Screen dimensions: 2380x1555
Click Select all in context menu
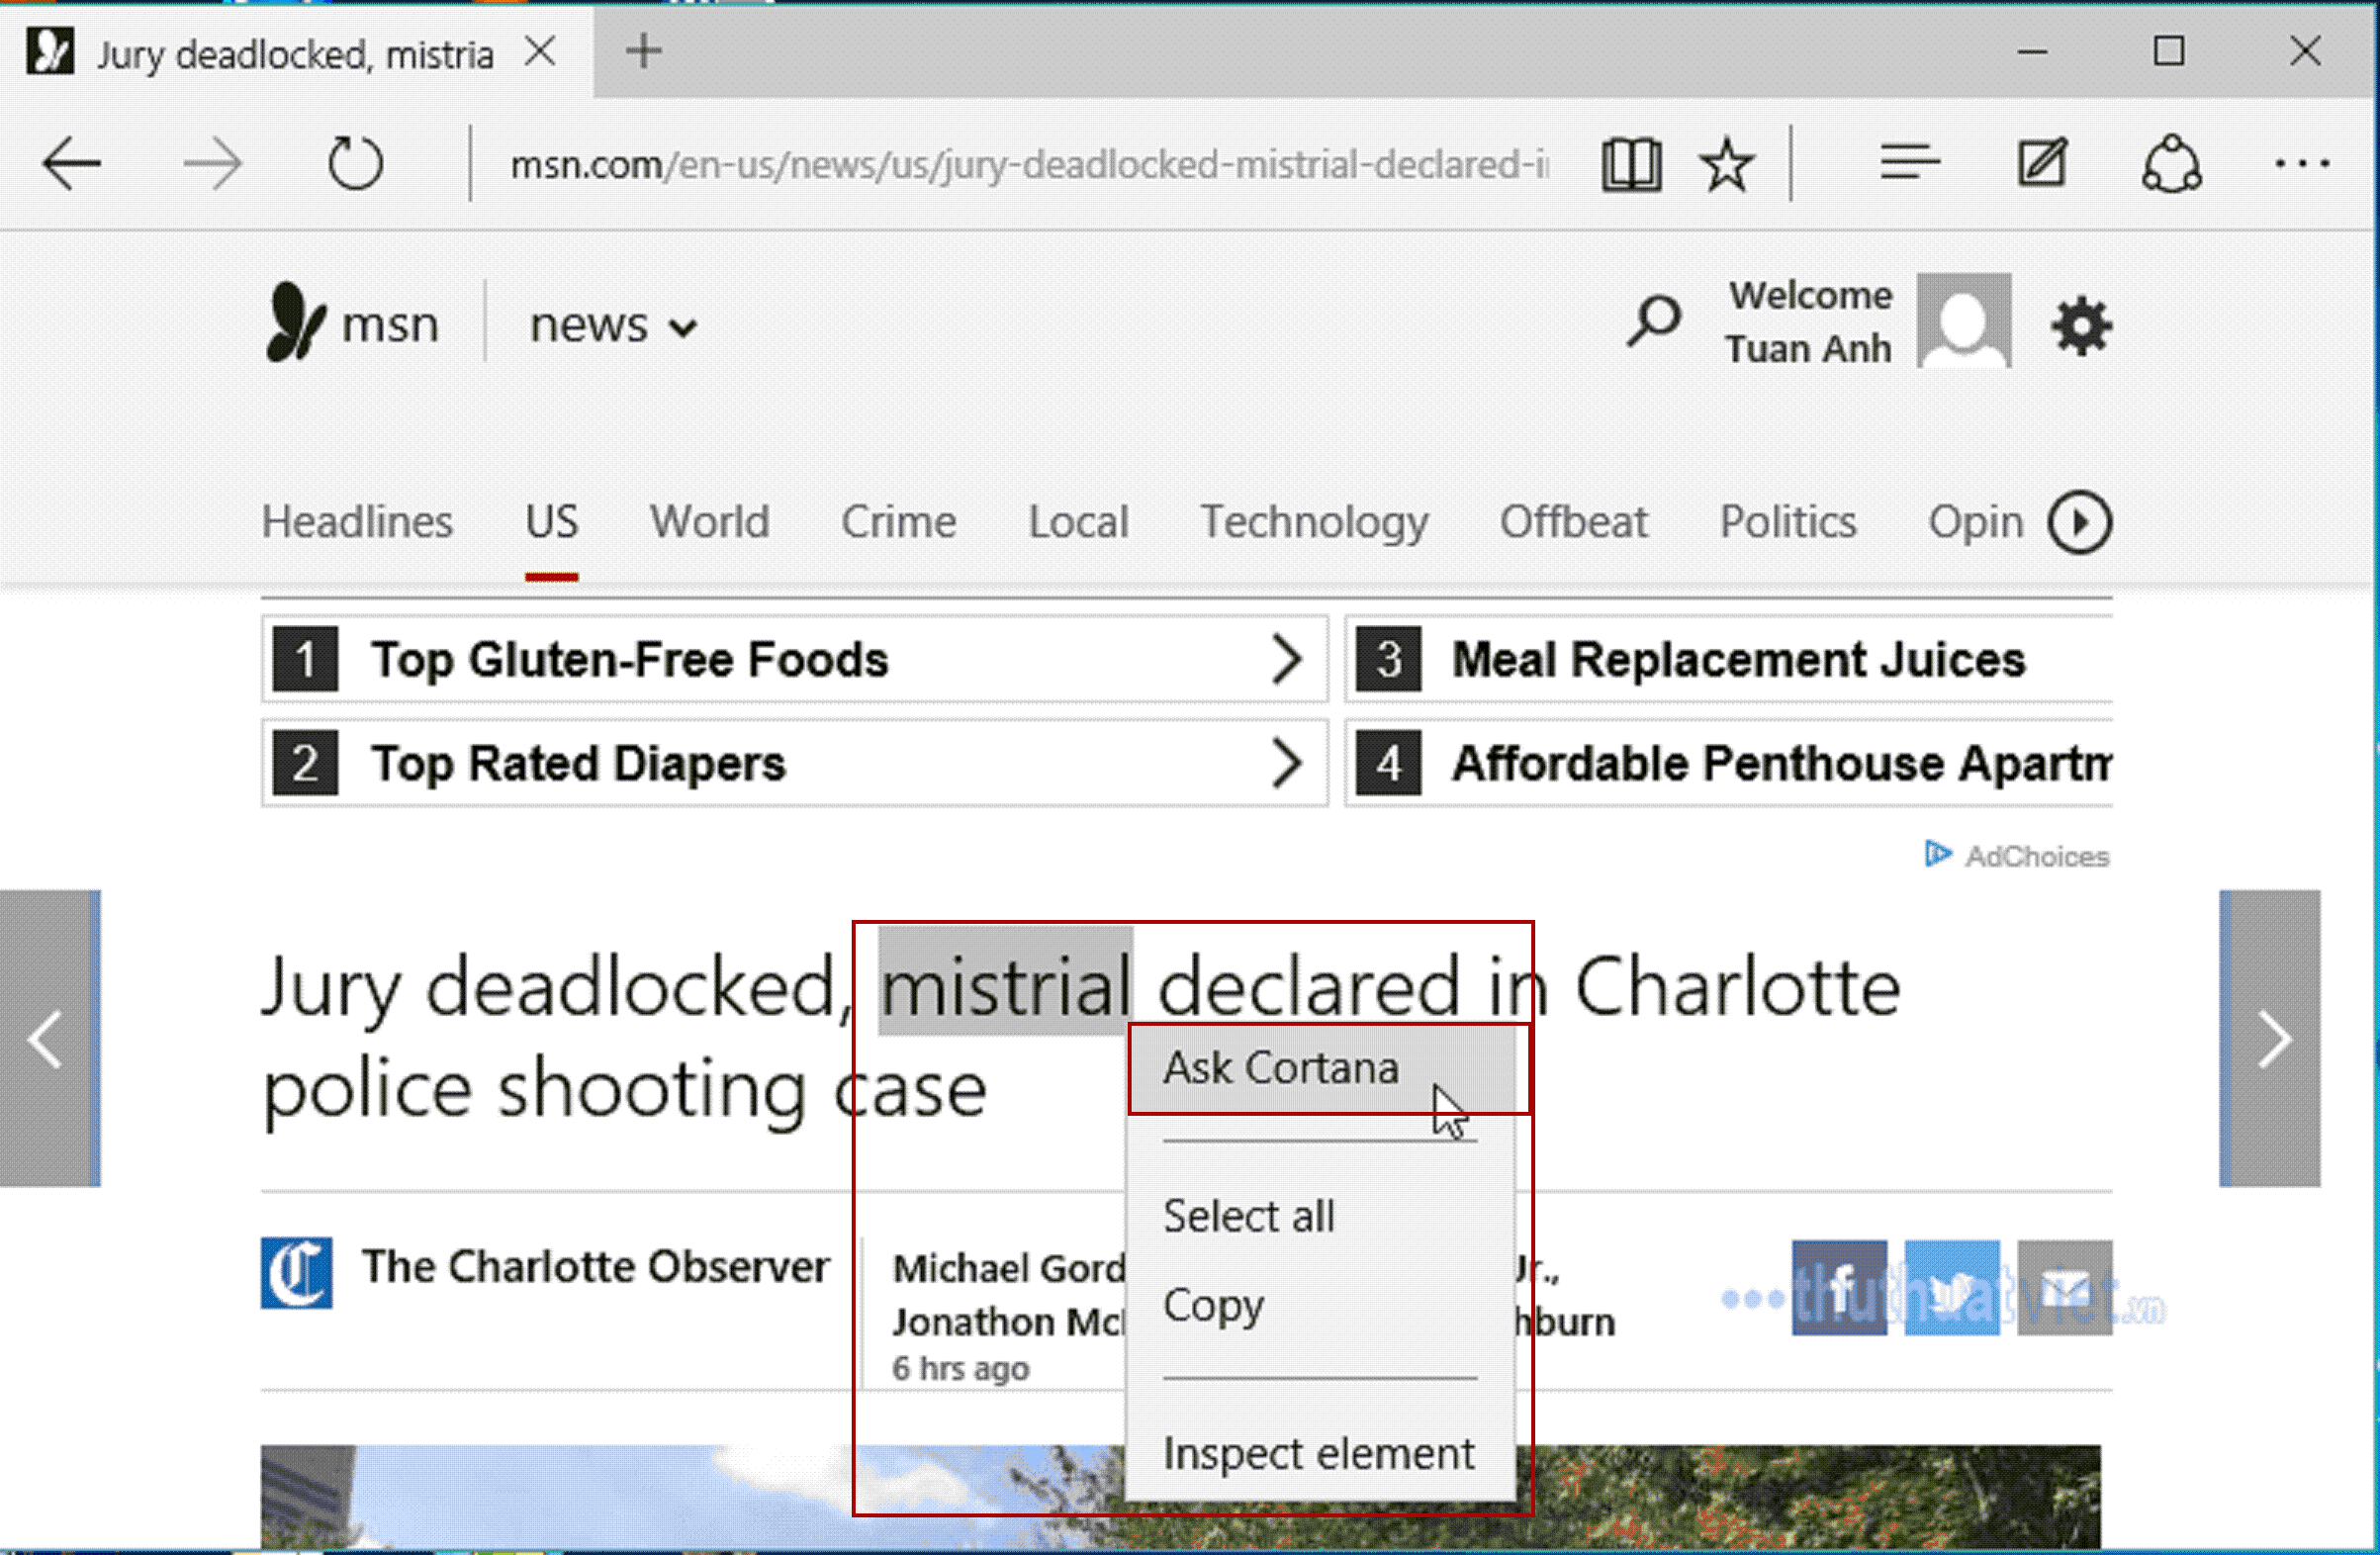click(1249, 1213)
